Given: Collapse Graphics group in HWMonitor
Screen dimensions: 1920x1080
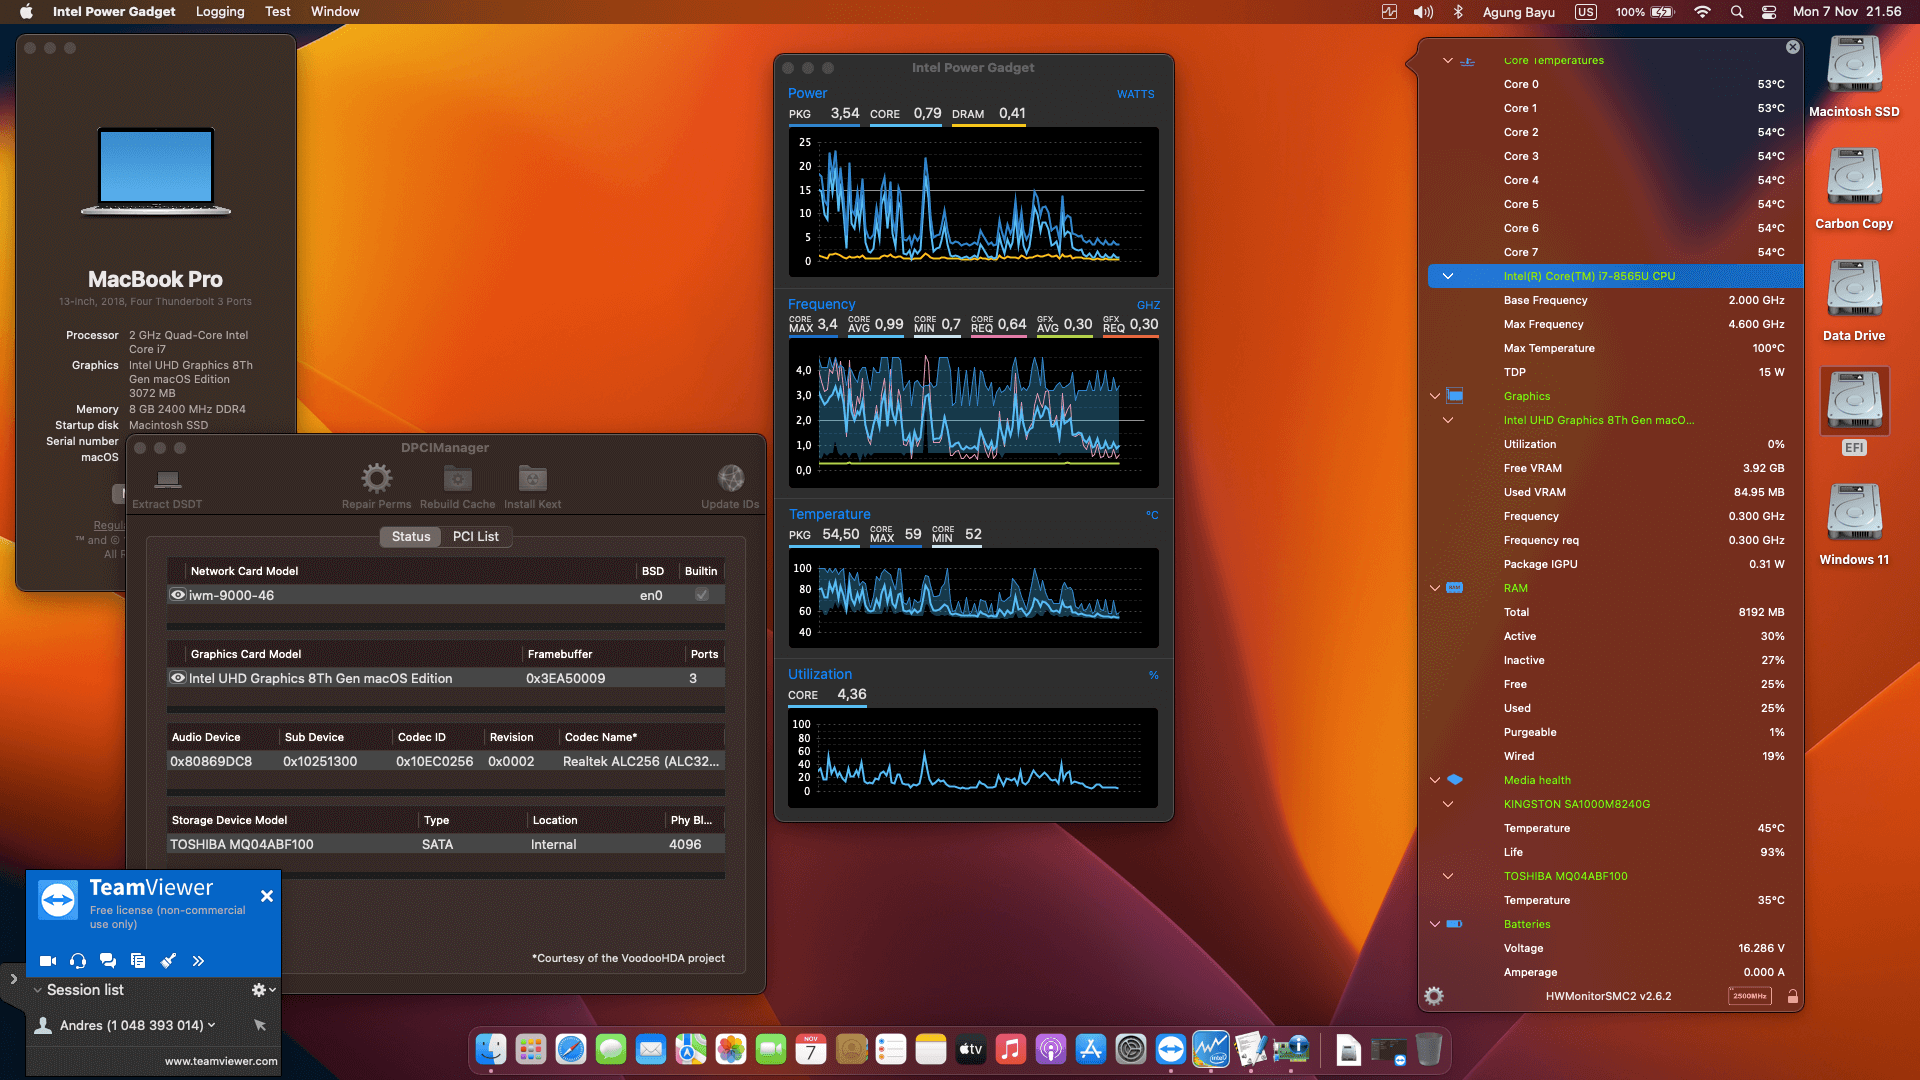Looking at the screenshot, I should (x=1435, y=396).
